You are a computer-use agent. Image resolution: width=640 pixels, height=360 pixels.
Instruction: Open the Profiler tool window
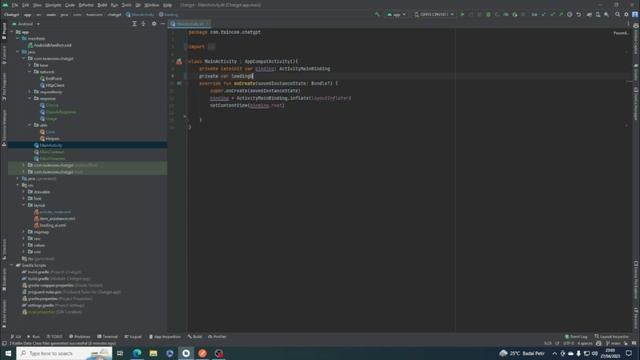tap(217, 337)
